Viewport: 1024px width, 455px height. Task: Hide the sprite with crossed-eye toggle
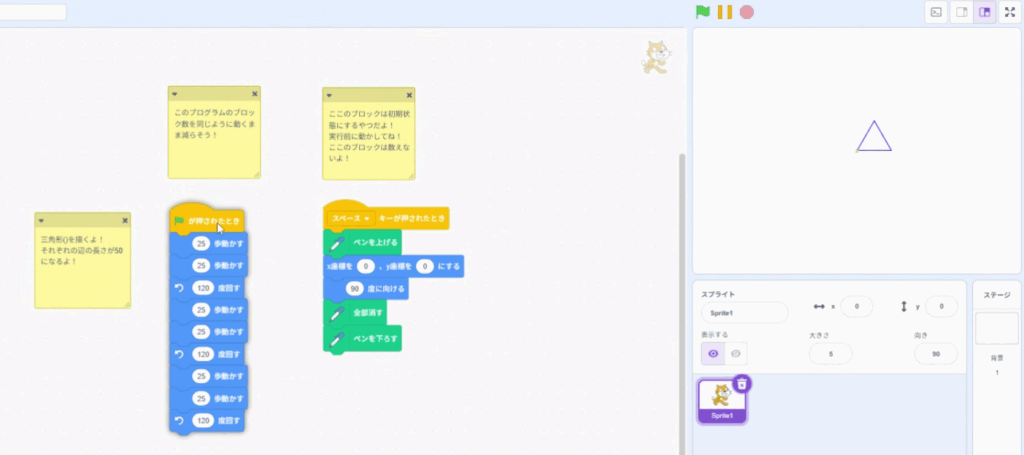point(736,353)
